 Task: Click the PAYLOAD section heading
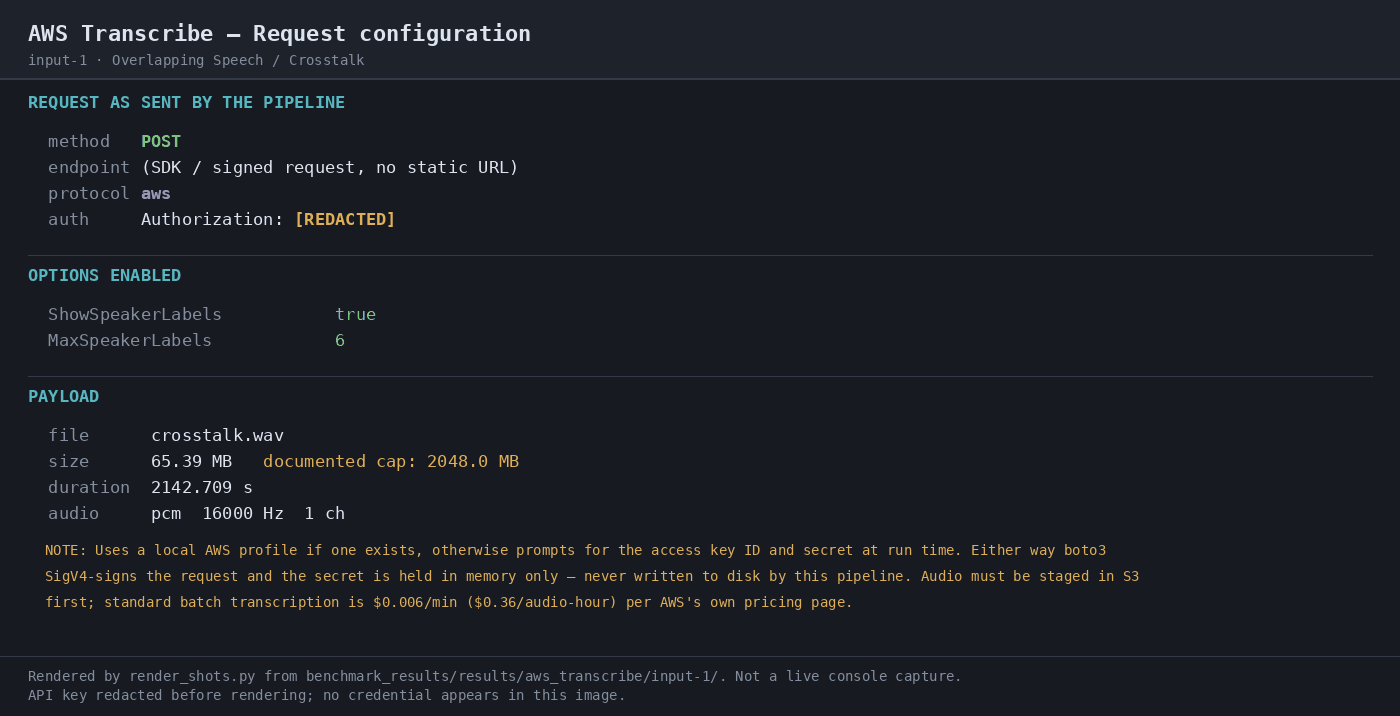(63, 397)
